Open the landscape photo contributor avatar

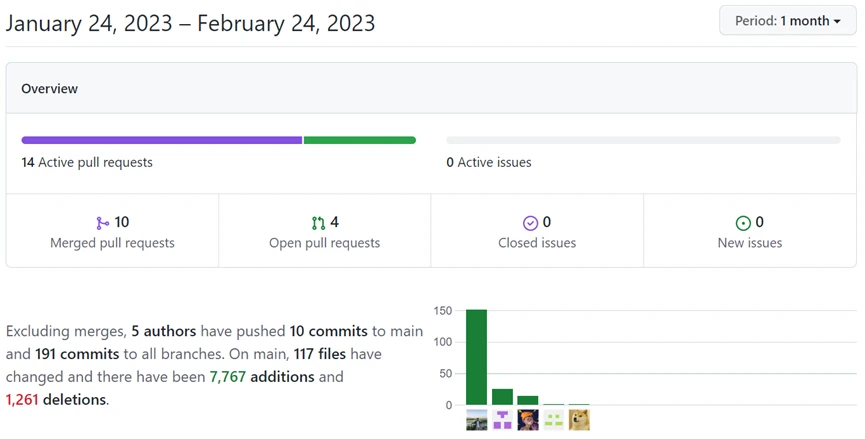coord(477,421)
